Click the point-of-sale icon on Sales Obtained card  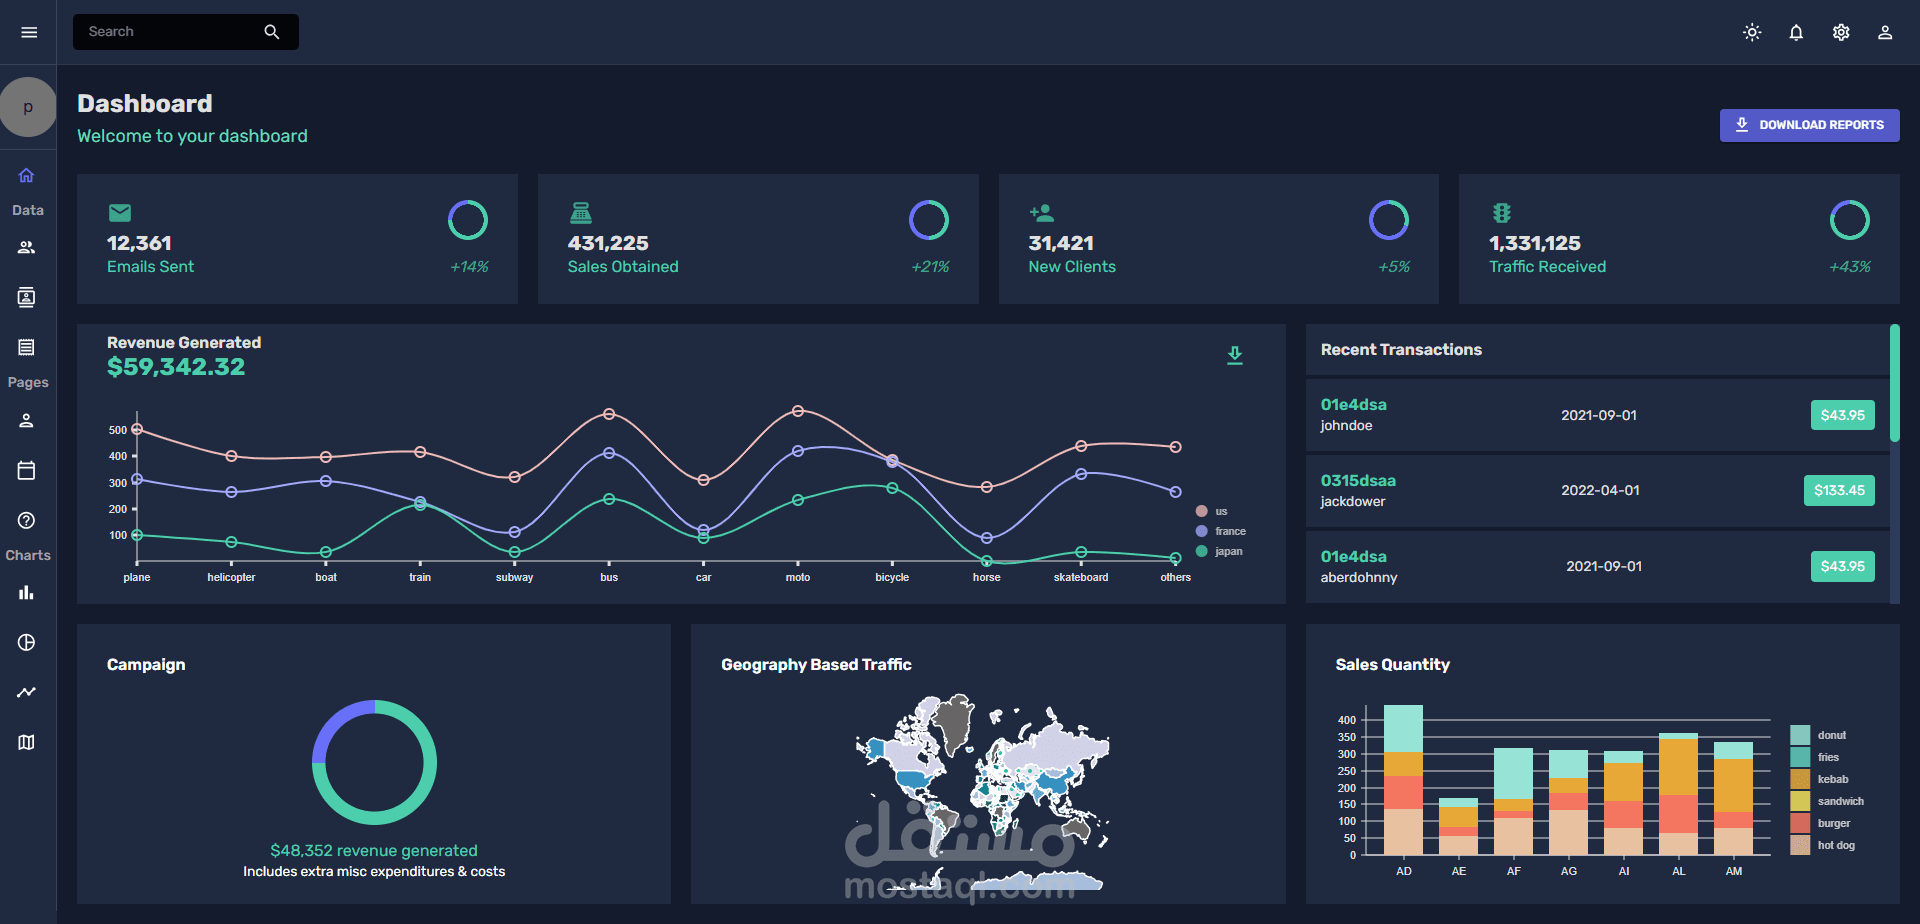[x=581, y=212]
